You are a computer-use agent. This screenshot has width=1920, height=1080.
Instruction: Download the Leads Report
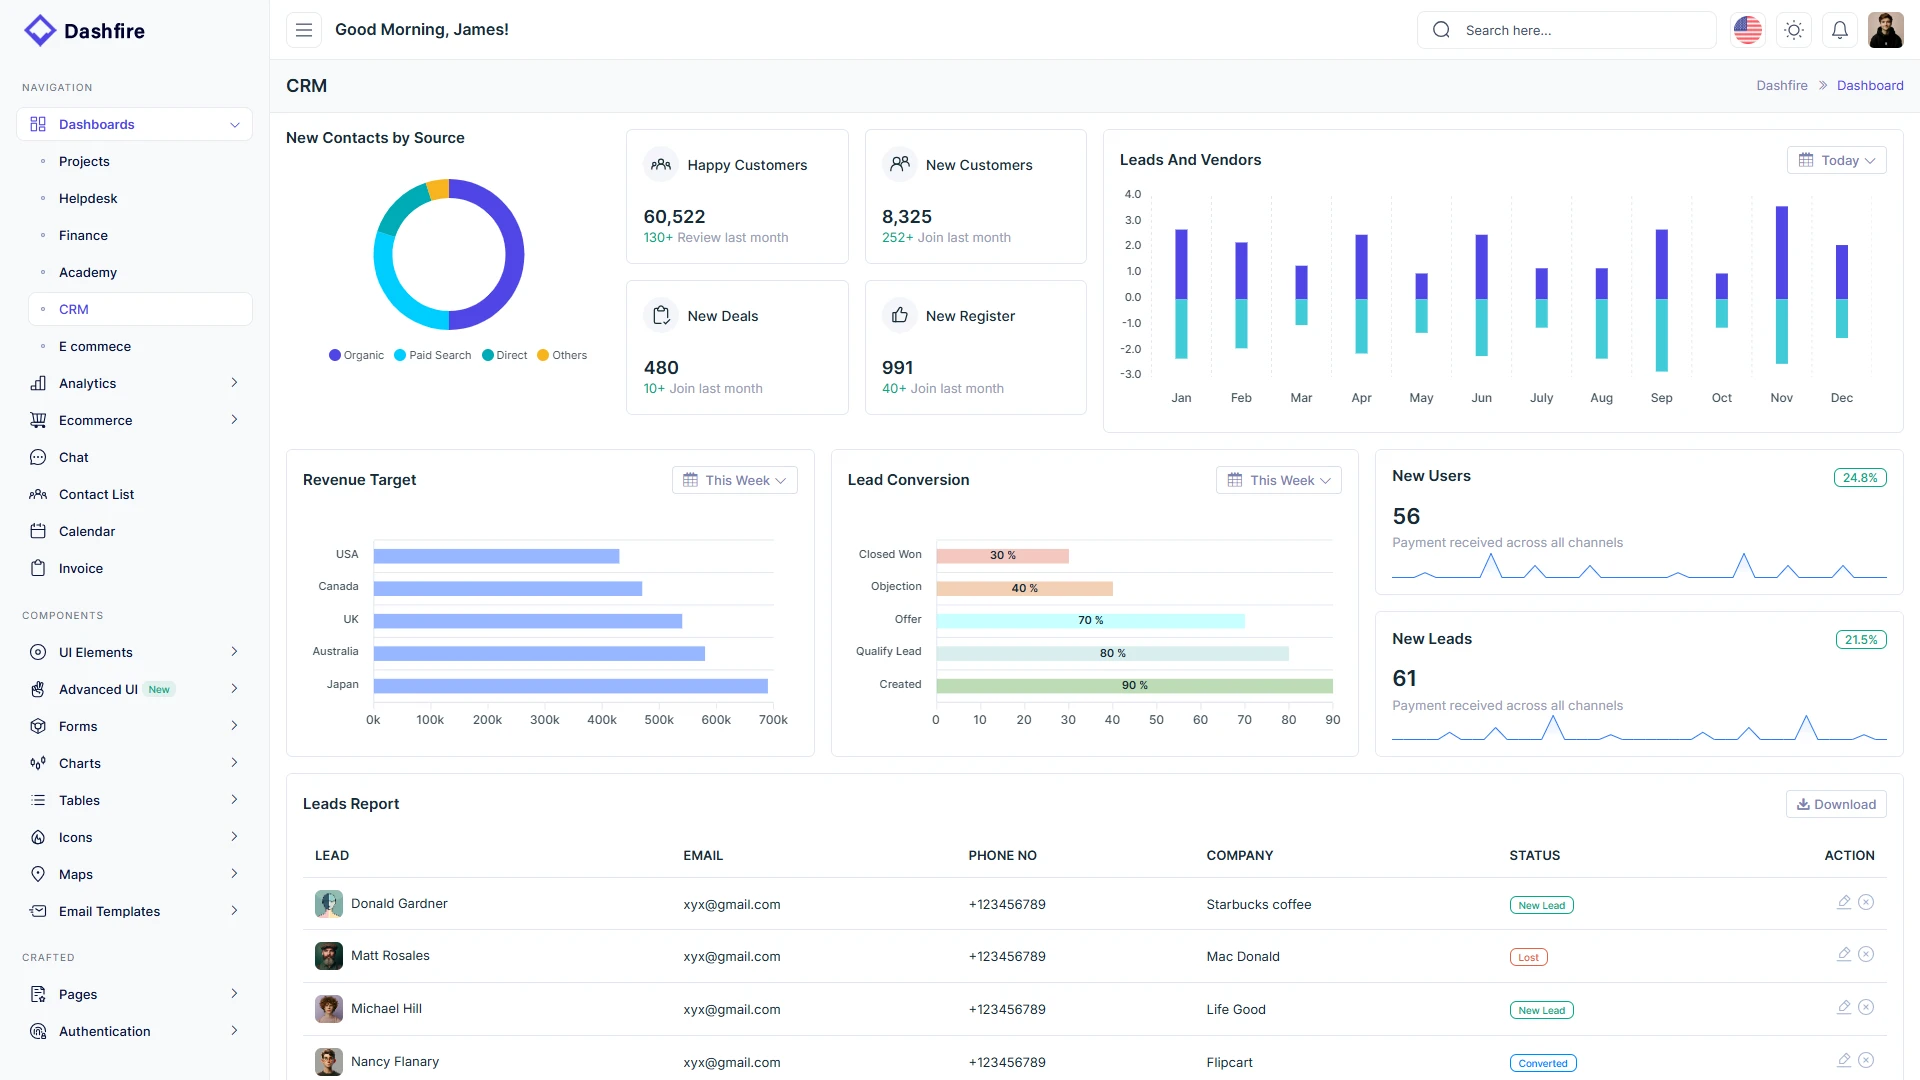point(1836,804)
